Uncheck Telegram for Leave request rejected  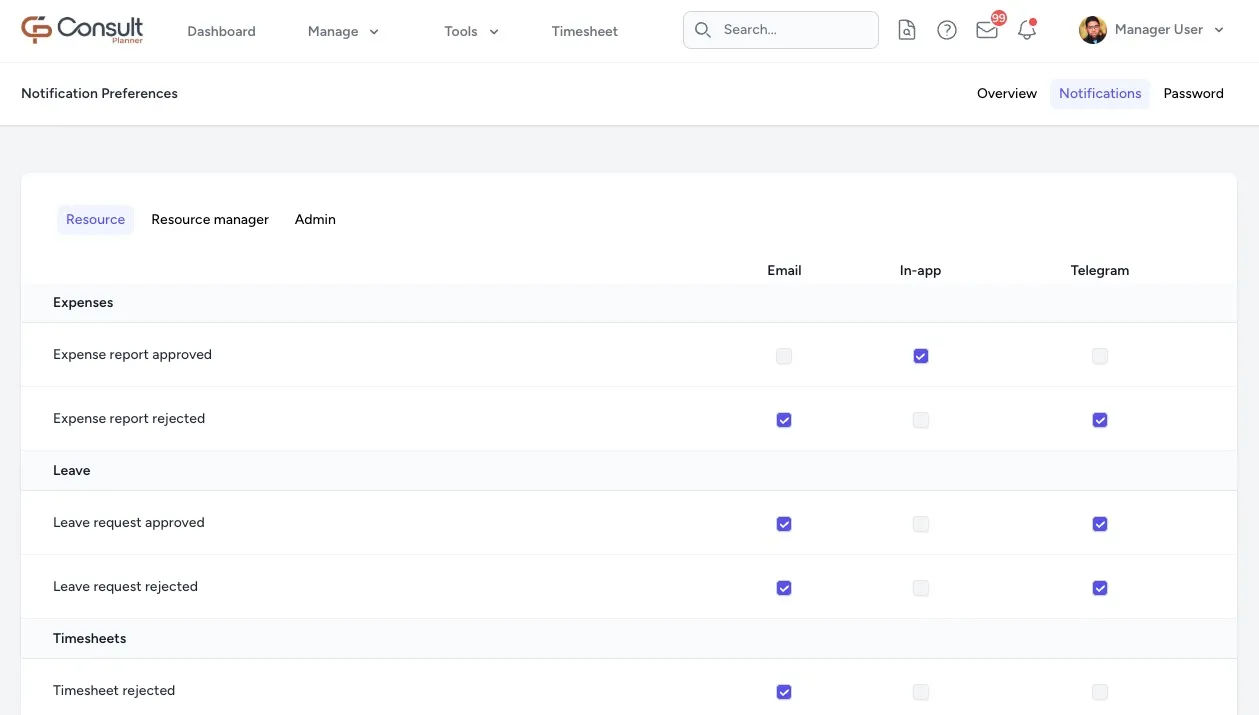click(1100, 588)
